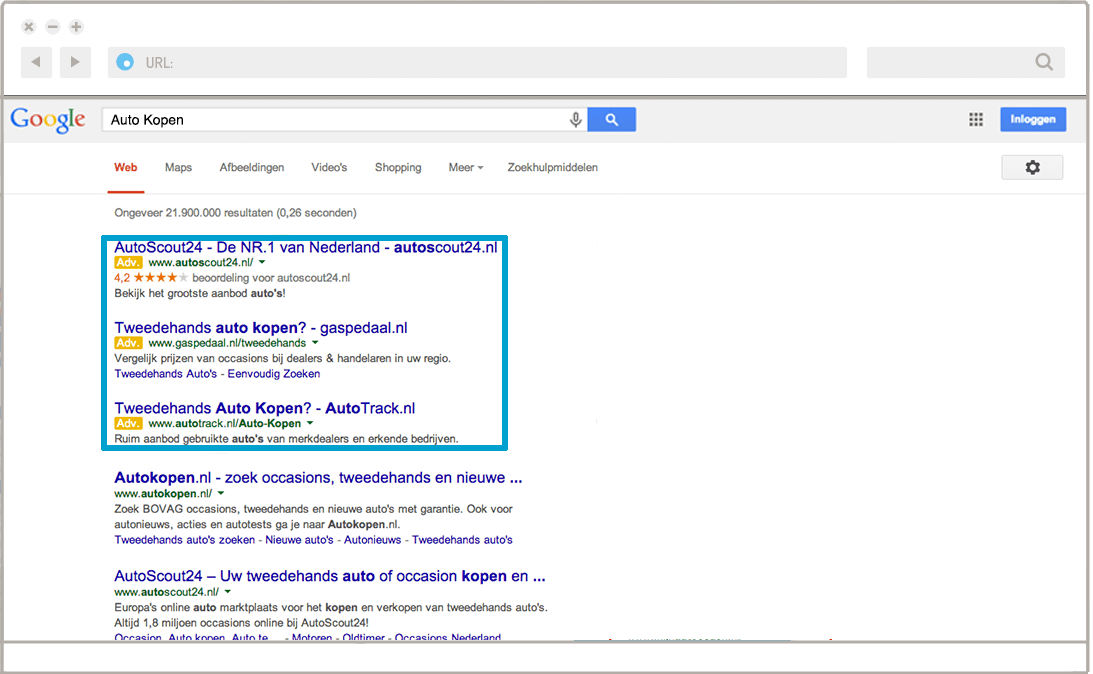Viewport: 1093px width, 674px height.
Task: Click the Adv. badge of autoscout24.nl ad
Action: (x=128, y=263)
